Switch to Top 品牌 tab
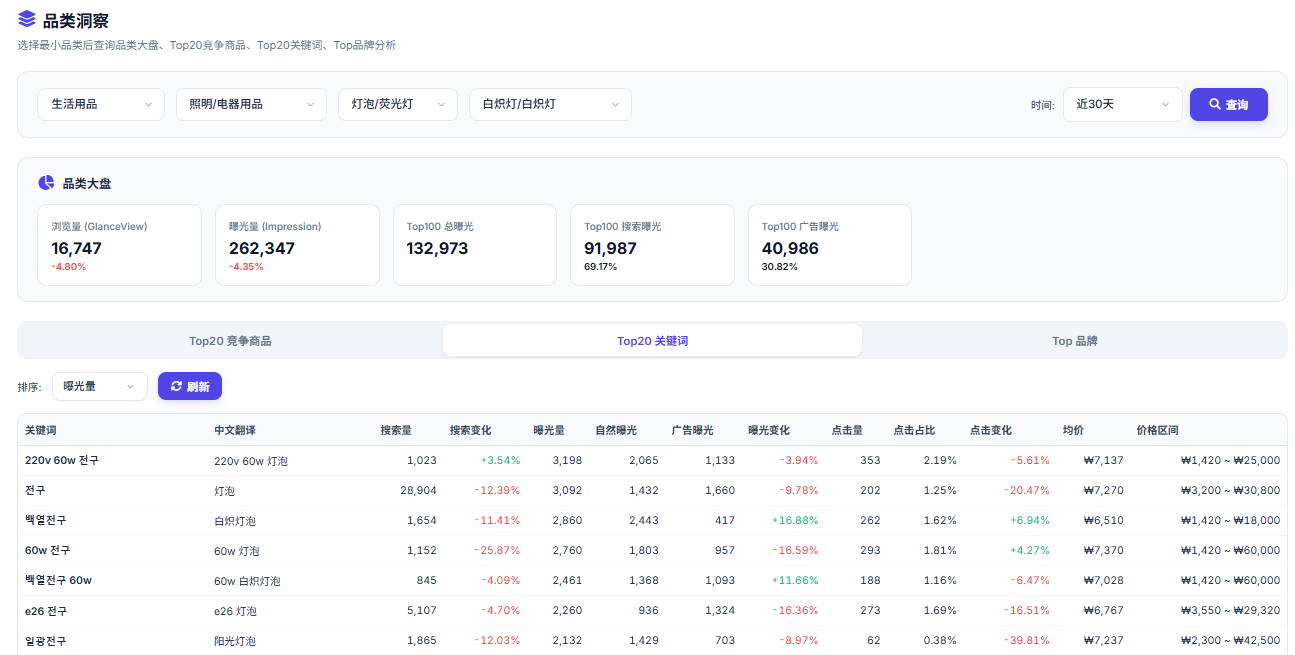1295x655 pixels. pos(1075,341)
